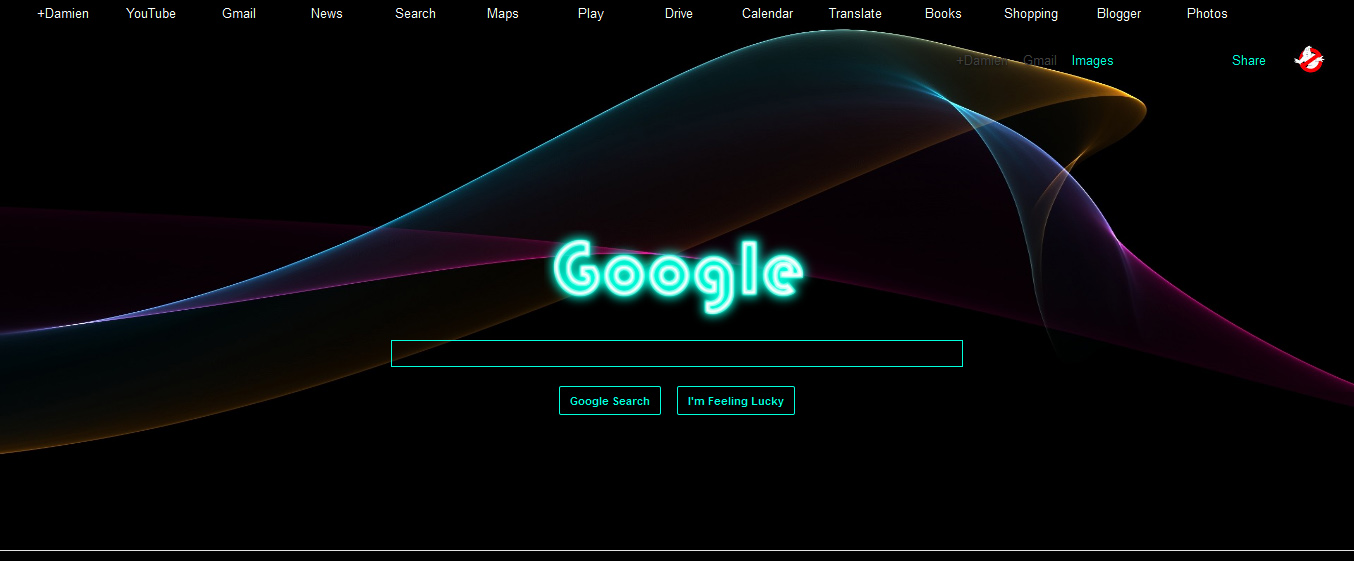
Task: Focus the cyan-outlined search box
Action: [x=677, y=354]
